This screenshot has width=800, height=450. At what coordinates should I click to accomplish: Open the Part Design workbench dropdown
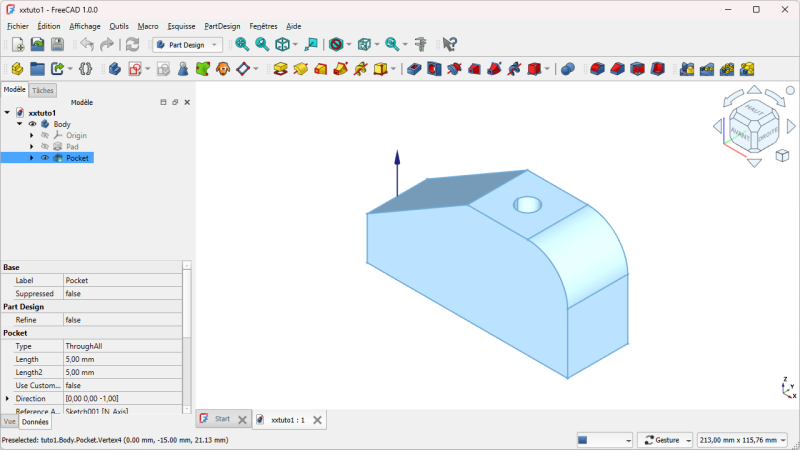point(187,44)
